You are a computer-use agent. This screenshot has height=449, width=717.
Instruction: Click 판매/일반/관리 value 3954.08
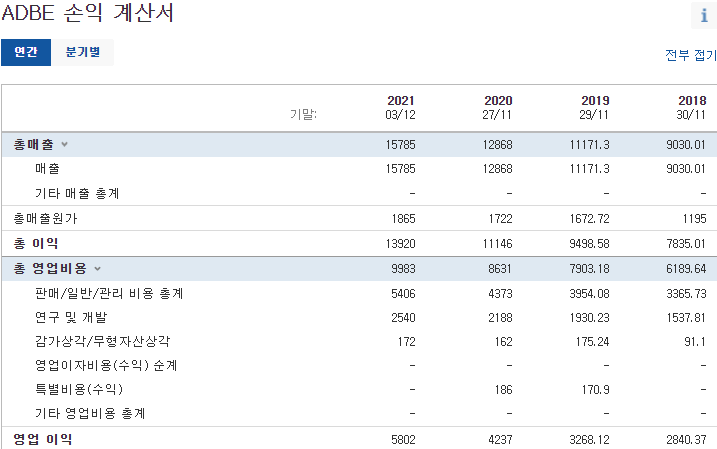click(x=589, y=294)
